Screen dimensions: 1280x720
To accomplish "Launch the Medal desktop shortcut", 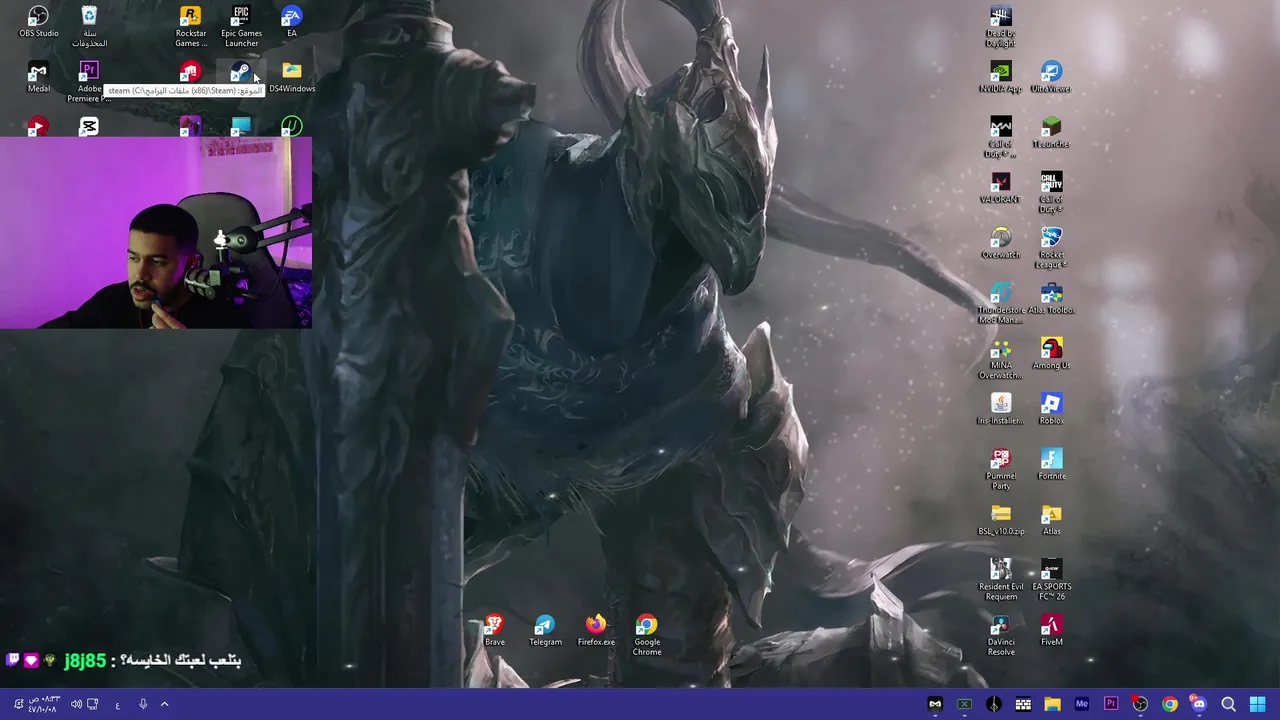I will 38,77.
